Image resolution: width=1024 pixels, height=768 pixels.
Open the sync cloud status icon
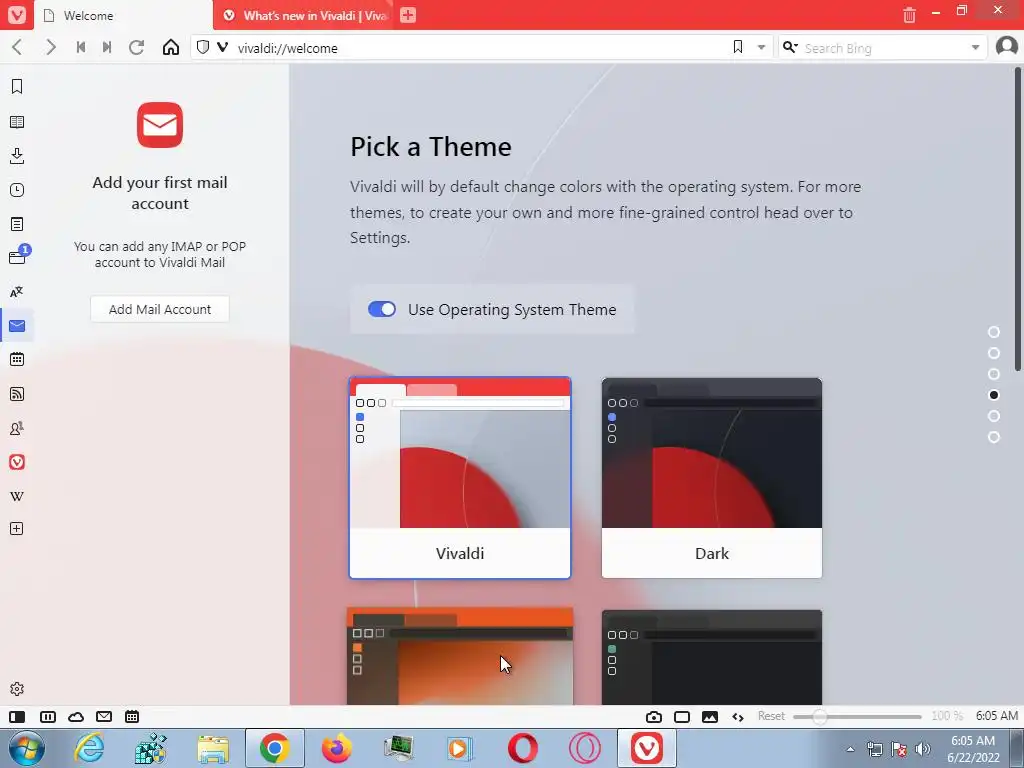[x=76, y=717]
